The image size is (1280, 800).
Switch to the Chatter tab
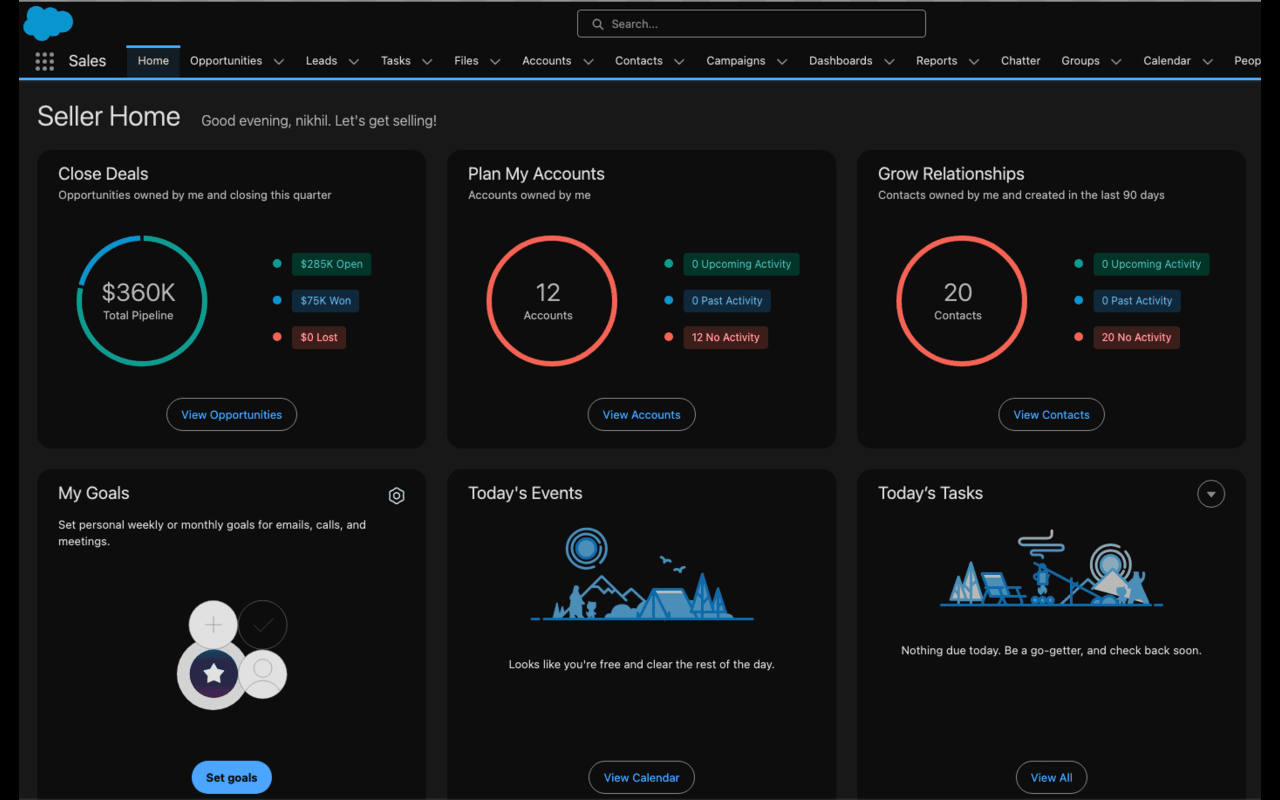coord(1020,61)
